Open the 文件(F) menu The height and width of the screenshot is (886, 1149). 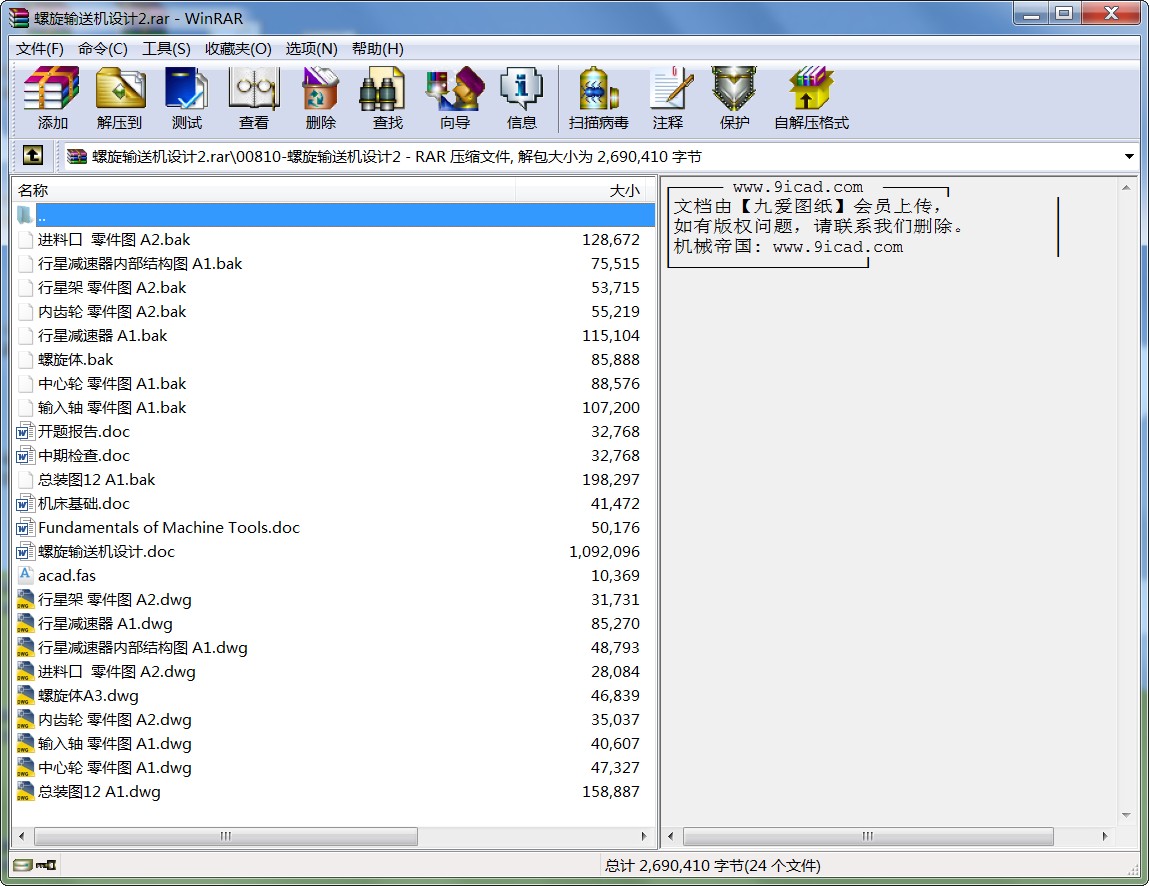coord(40,49)
